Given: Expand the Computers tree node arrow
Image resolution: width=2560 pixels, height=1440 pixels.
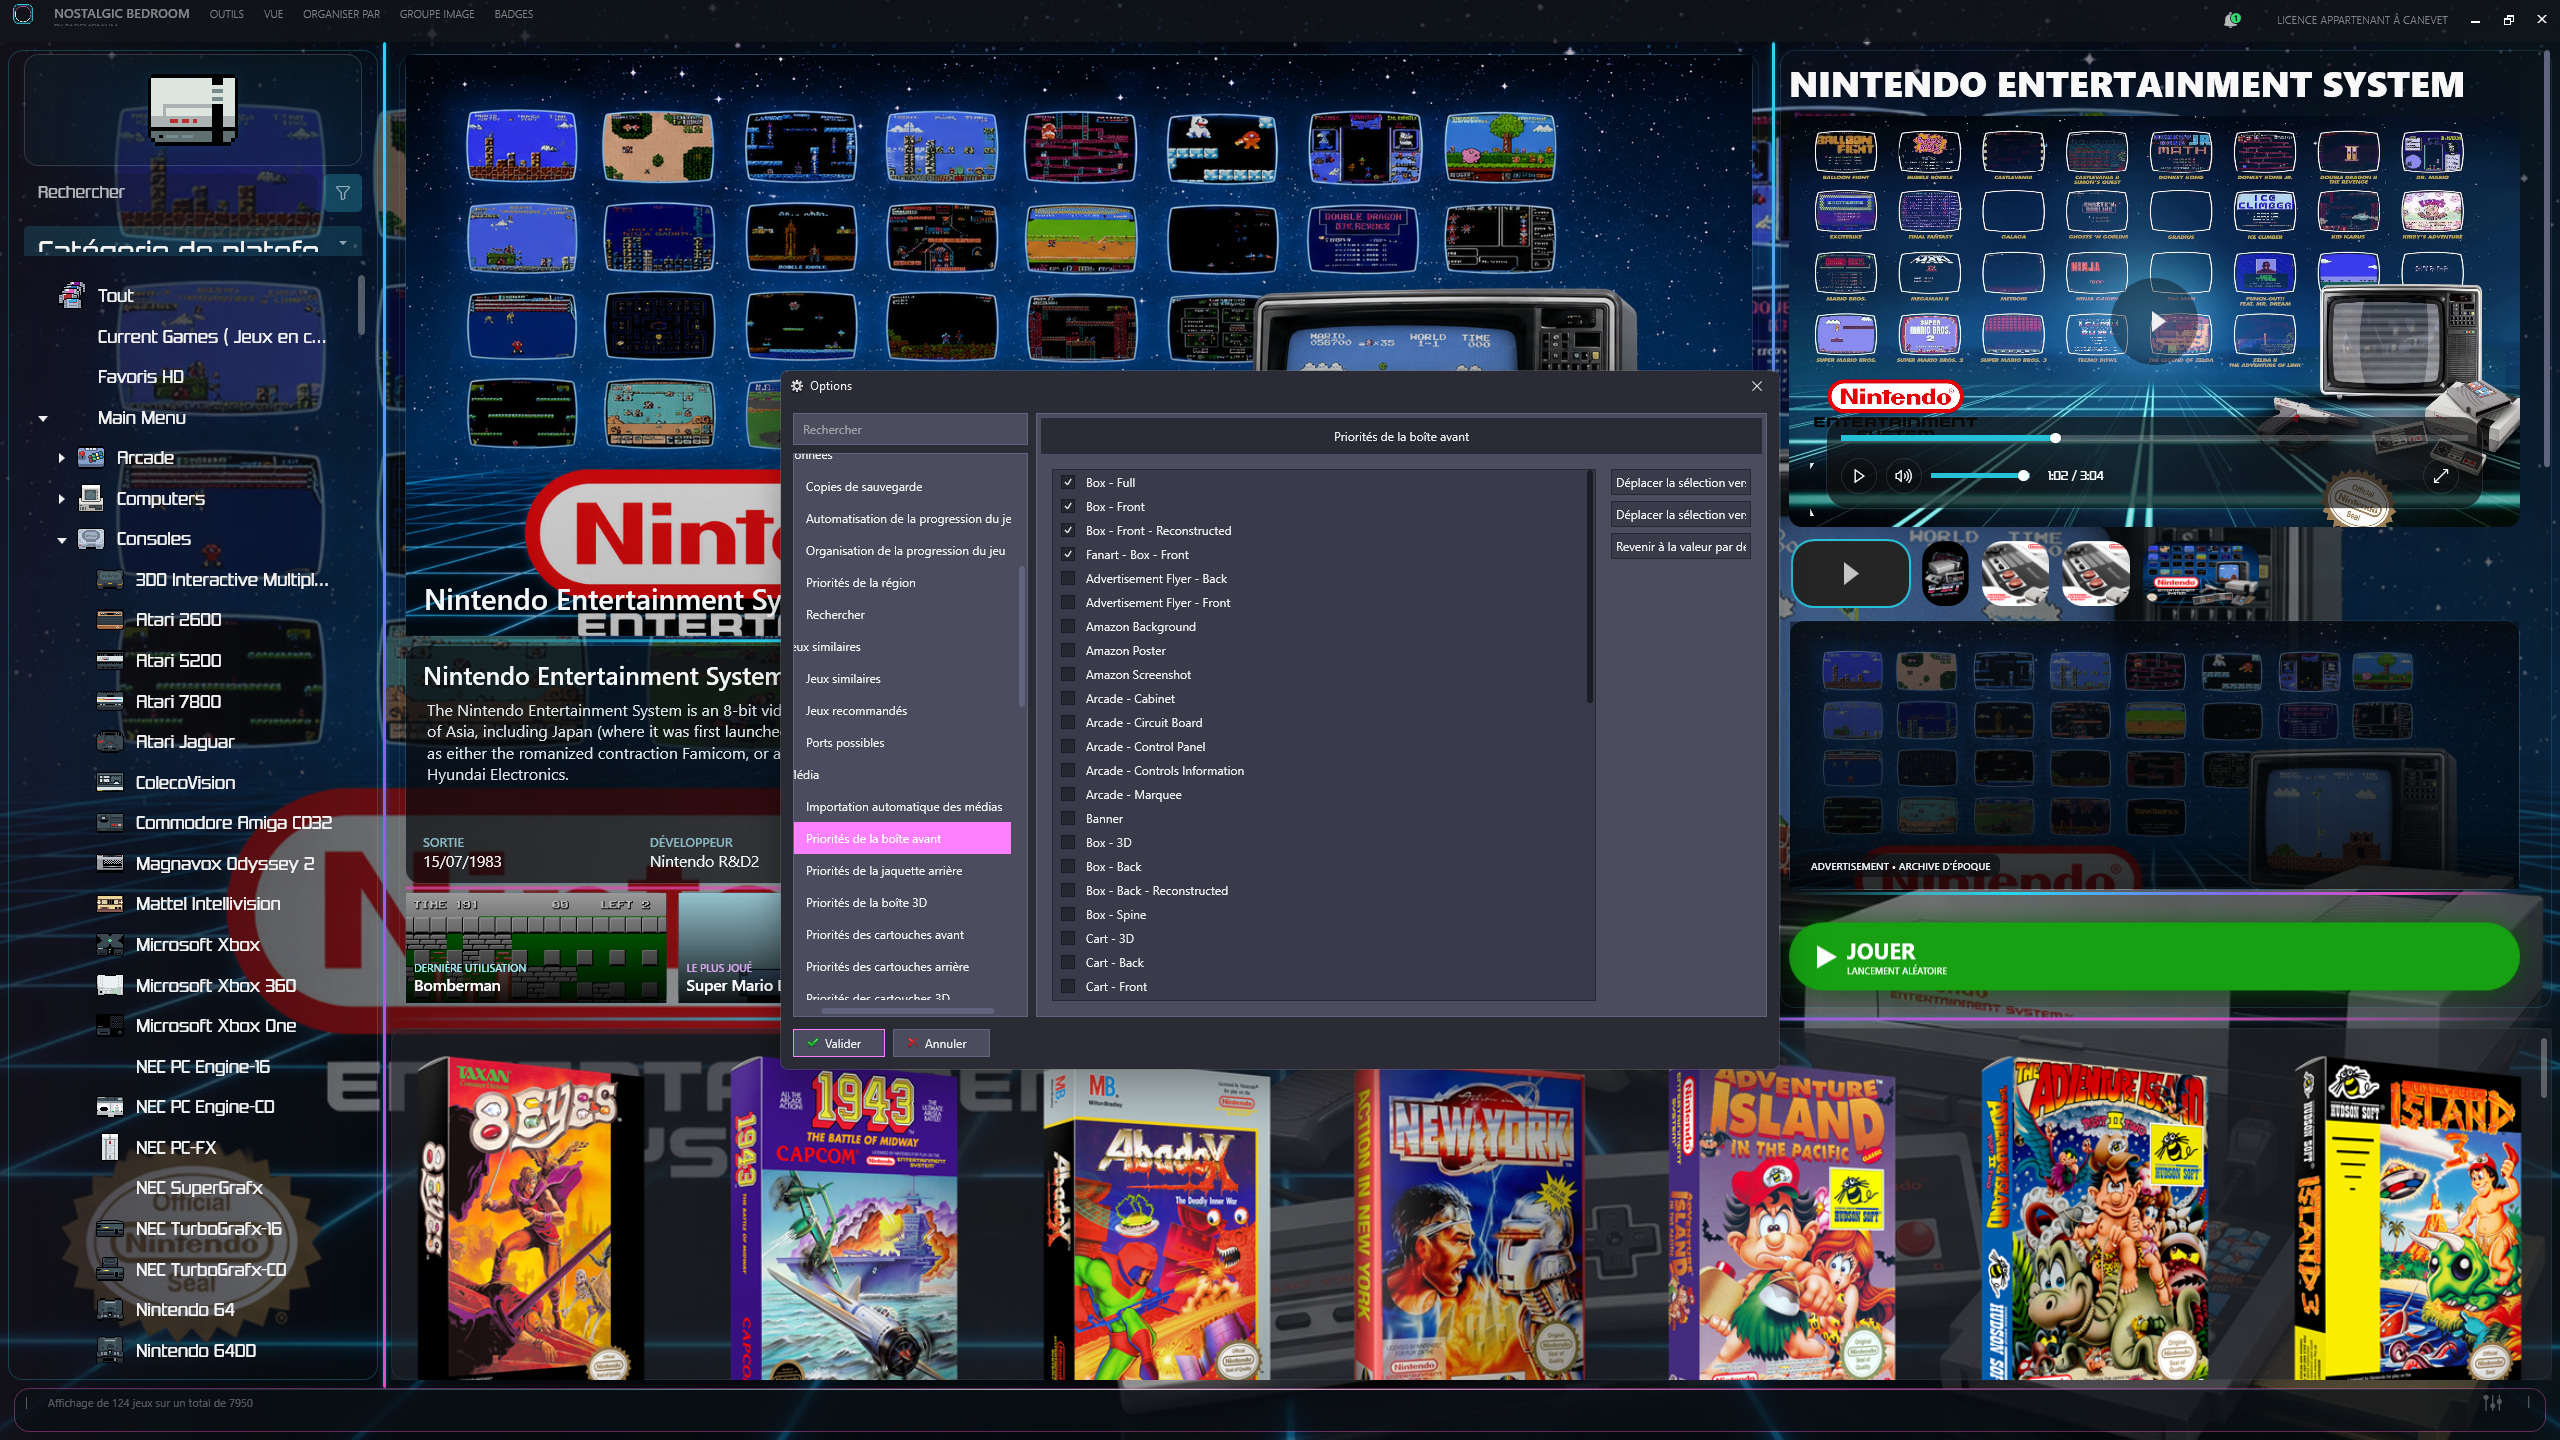Looking at the screenshot, I should click(x=61, y=499).
